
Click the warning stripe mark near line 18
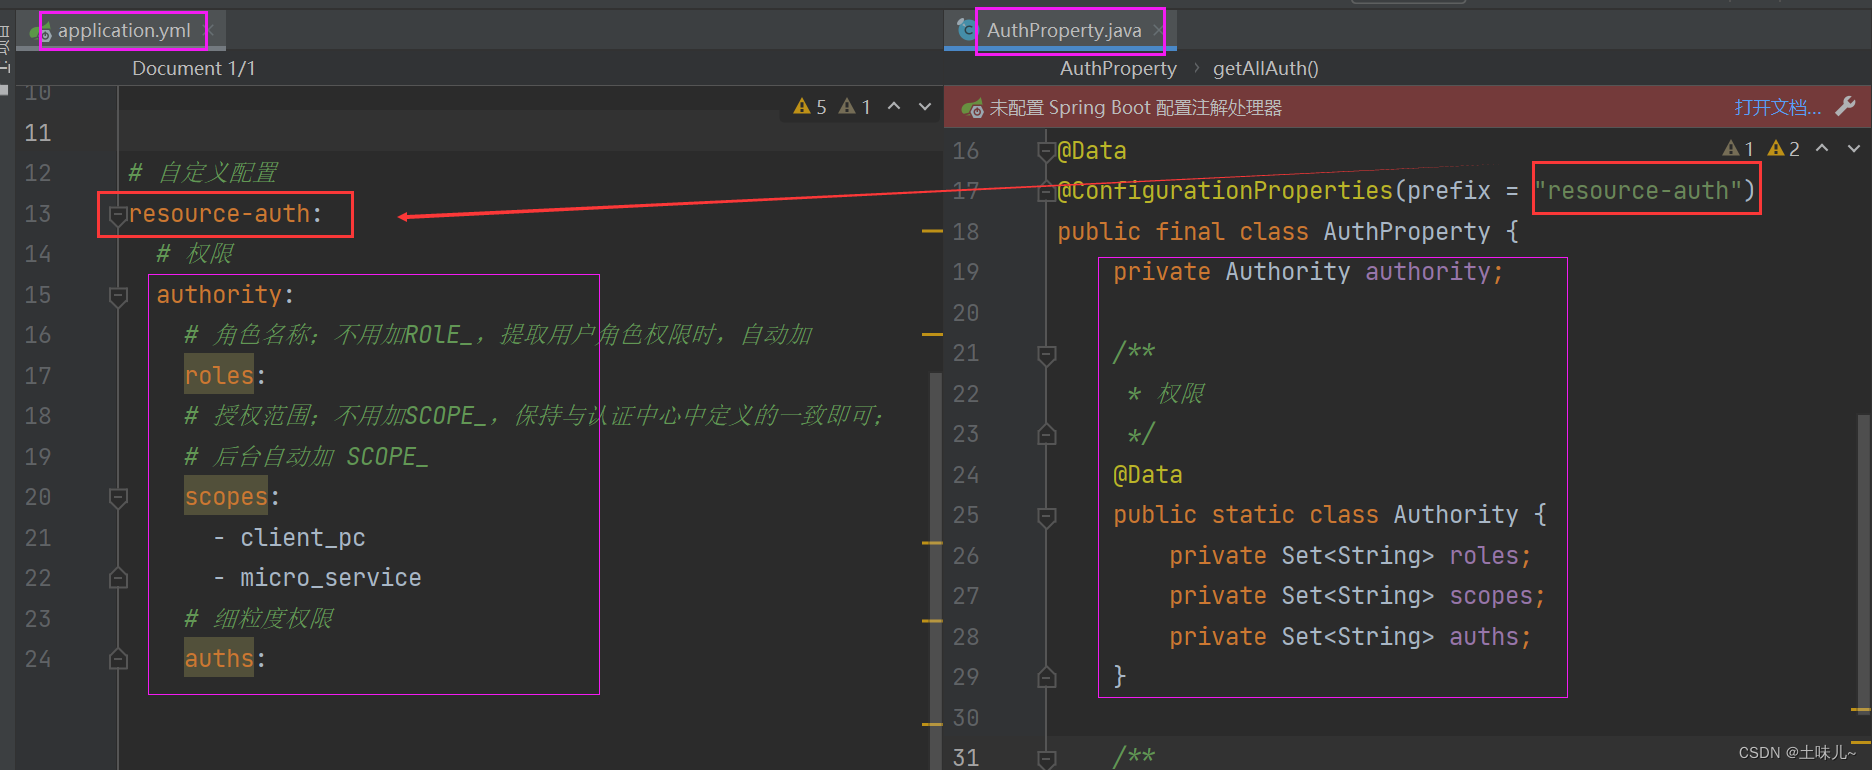(x=932, y=232)
